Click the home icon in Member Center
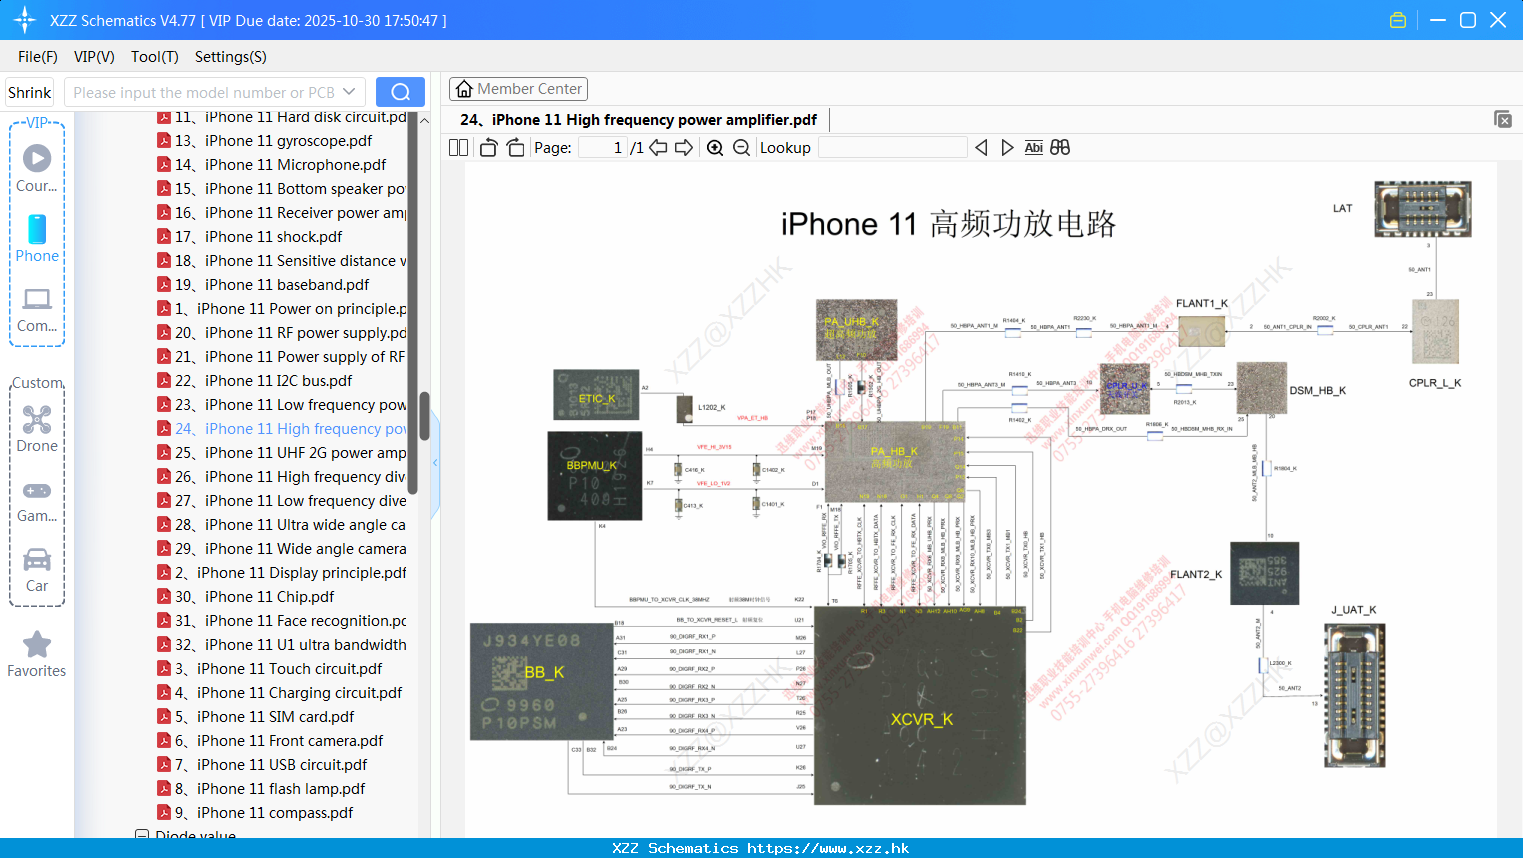 click(x=464, y=89)
